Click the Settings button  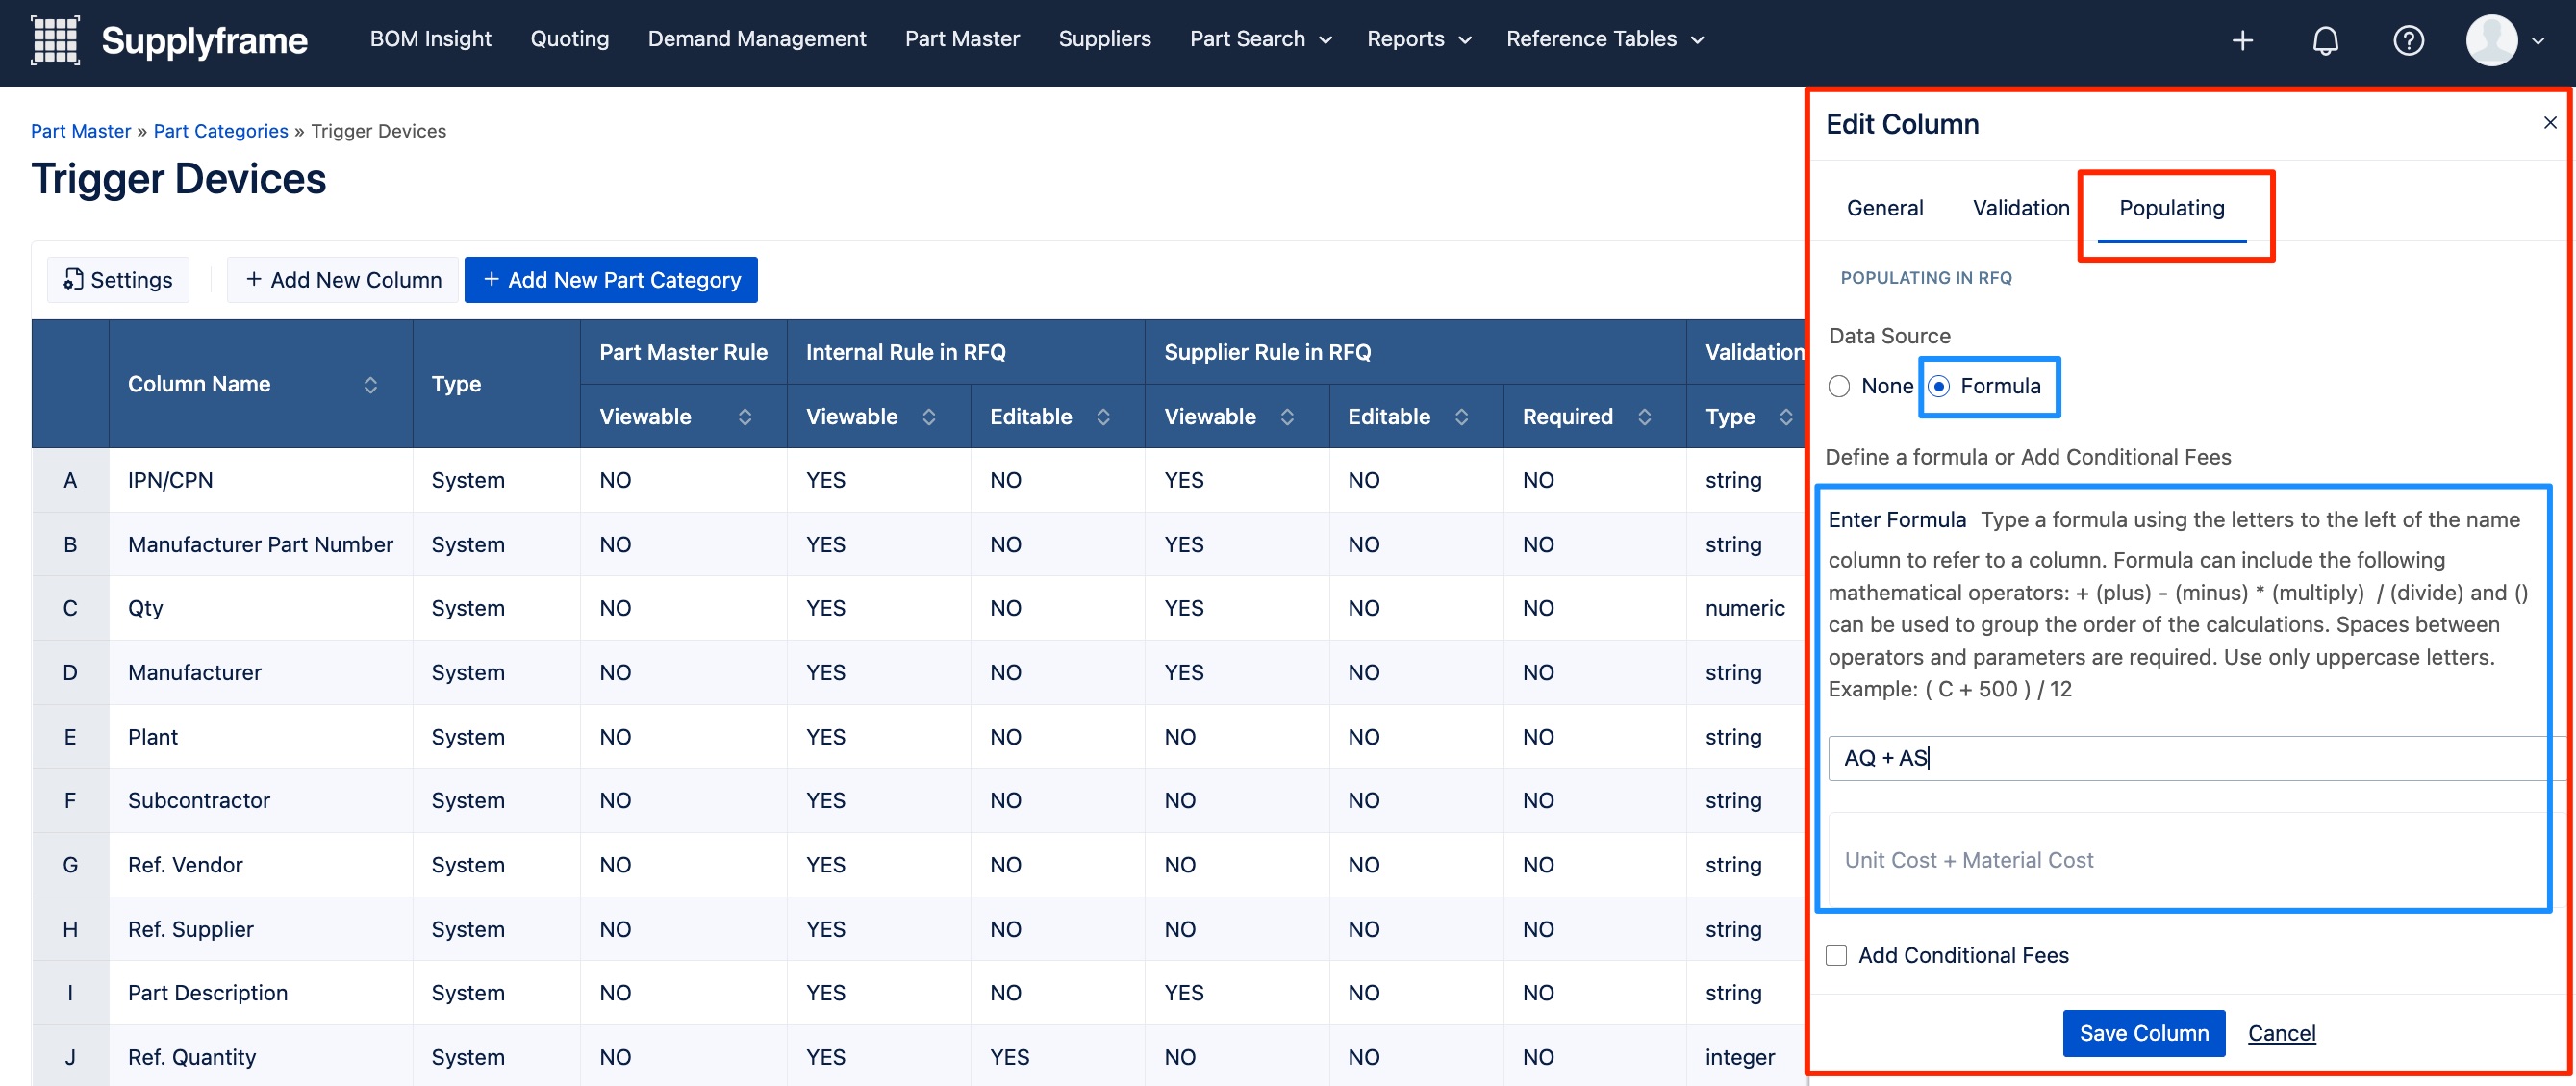pos(118,280)
